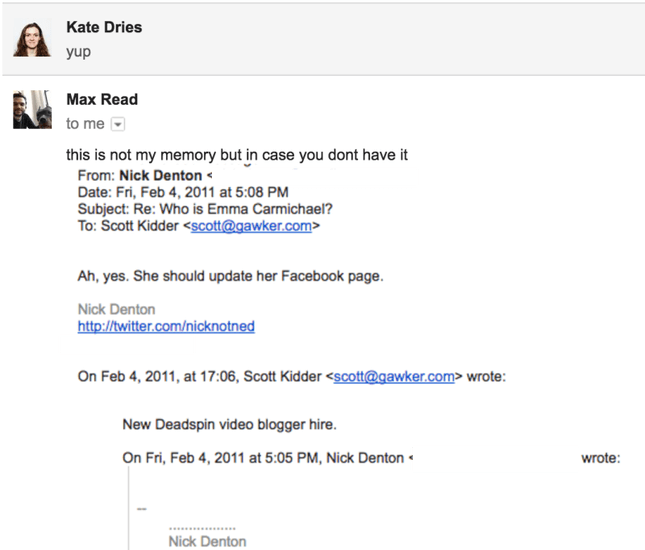This screenshot has width=645, height=550.
Task: Click the Nick Denton signature at bottom quote
Action: click(207, 541)
